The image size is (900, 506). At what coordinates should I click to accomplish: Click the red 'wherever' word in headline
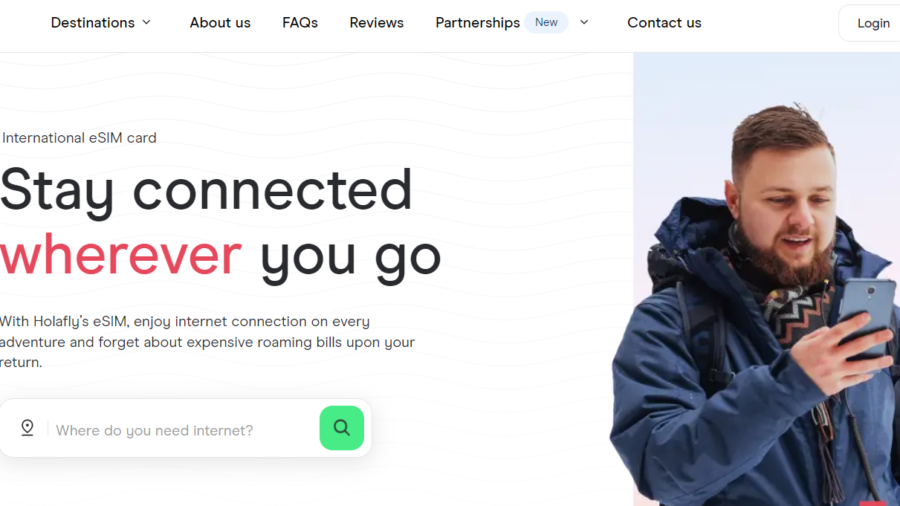(121, 255)
